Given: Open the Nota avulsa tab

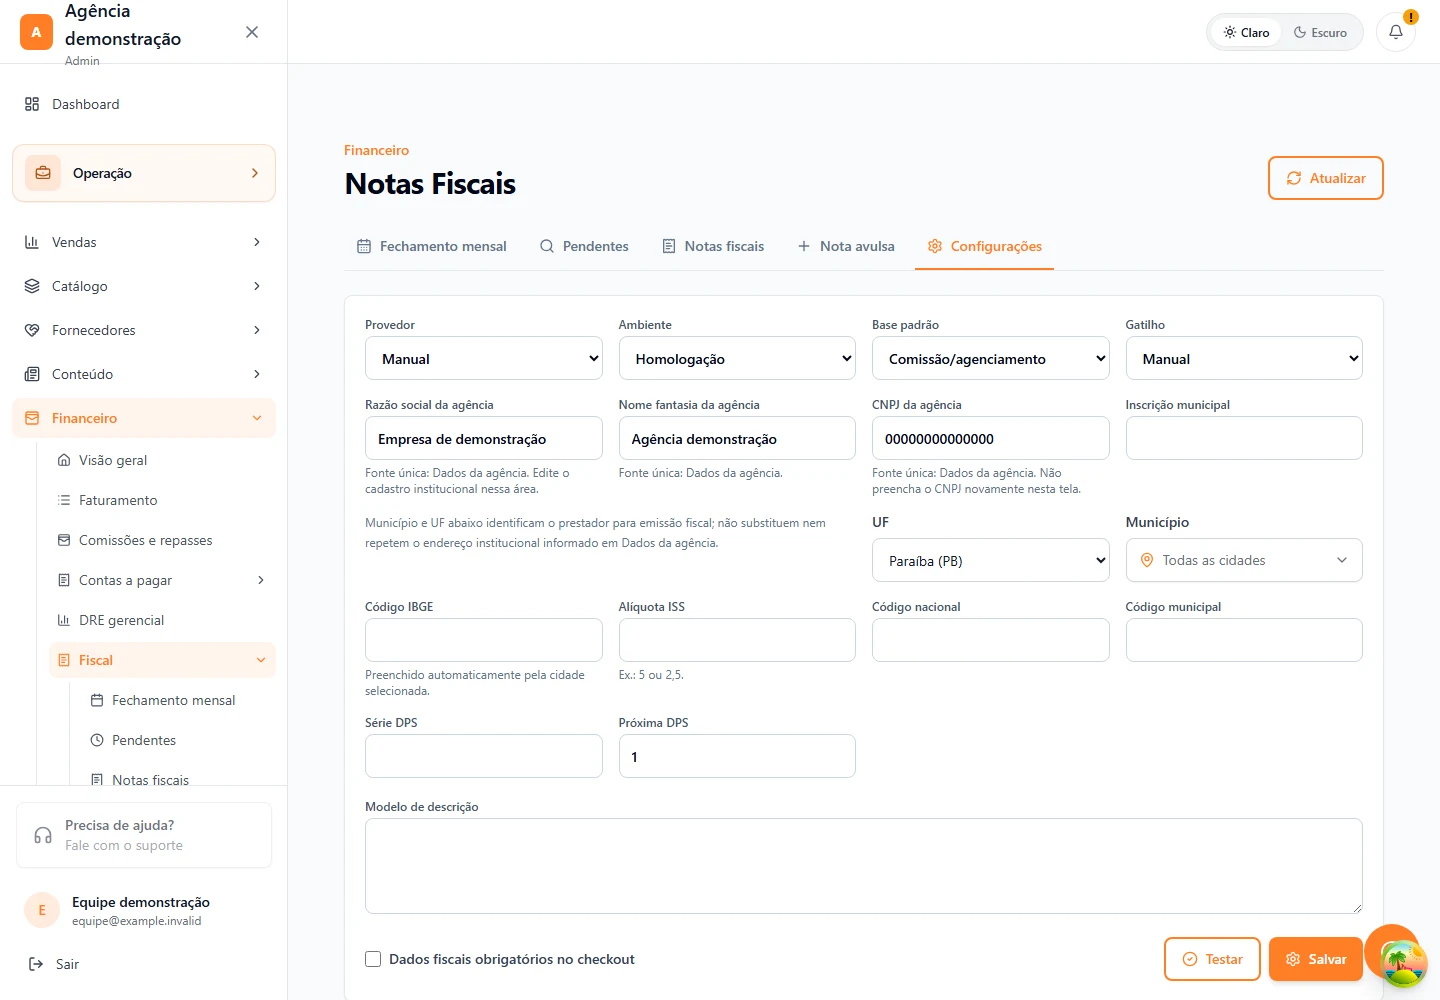Looking at the screenshot, I should tap(846, 246).
